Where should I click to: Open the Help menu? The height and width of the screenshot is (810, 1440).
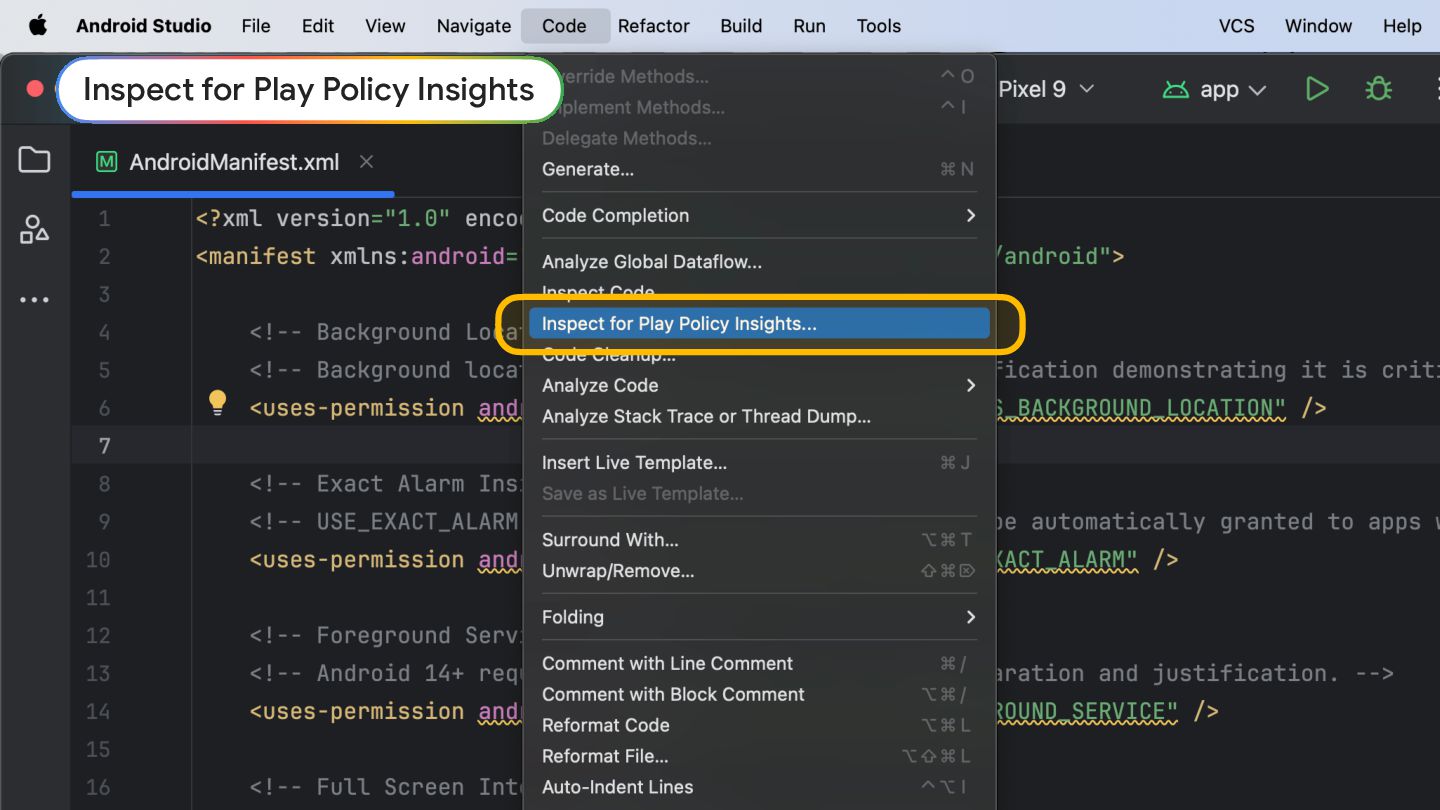[x=1402, y=26]
